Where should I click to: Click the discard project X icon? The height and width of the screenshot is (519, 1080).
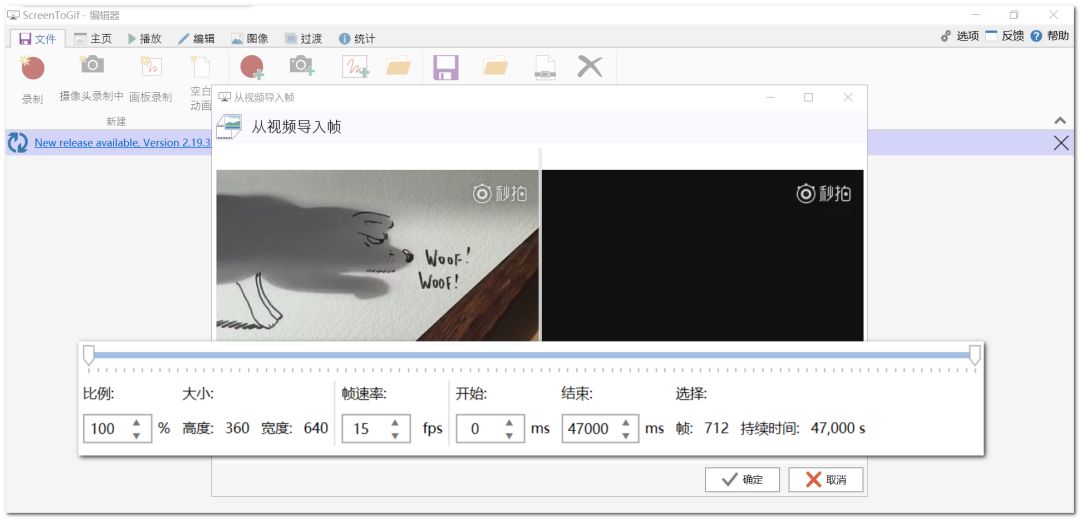tap(590, 67)
